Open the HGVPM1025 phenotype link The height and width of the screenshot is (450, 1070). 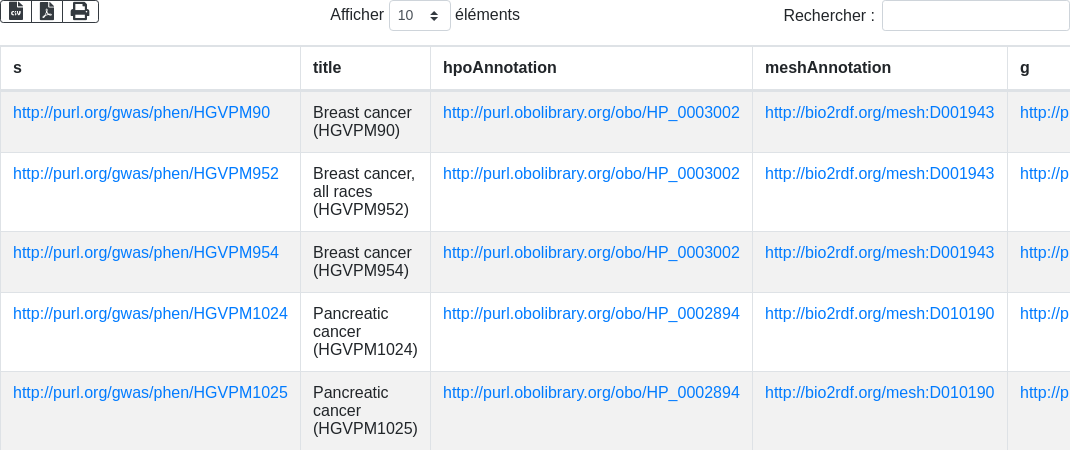click(x=150, y=393)
